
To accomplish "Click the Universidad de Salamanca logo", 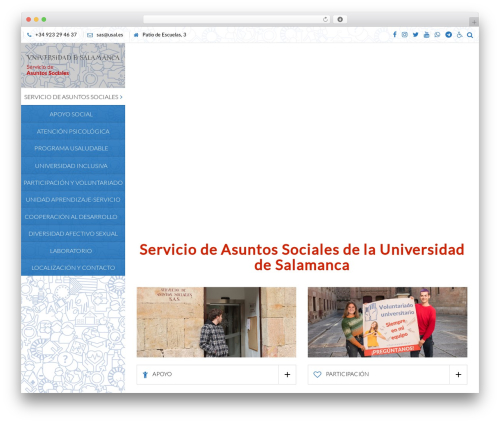I will point(73,65).
